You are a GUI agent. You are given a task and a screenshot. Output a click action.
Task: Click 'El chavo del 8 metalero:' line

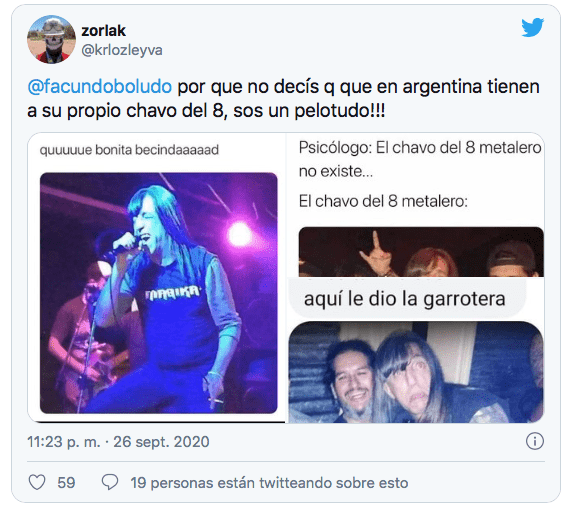[x=383, y=201]
